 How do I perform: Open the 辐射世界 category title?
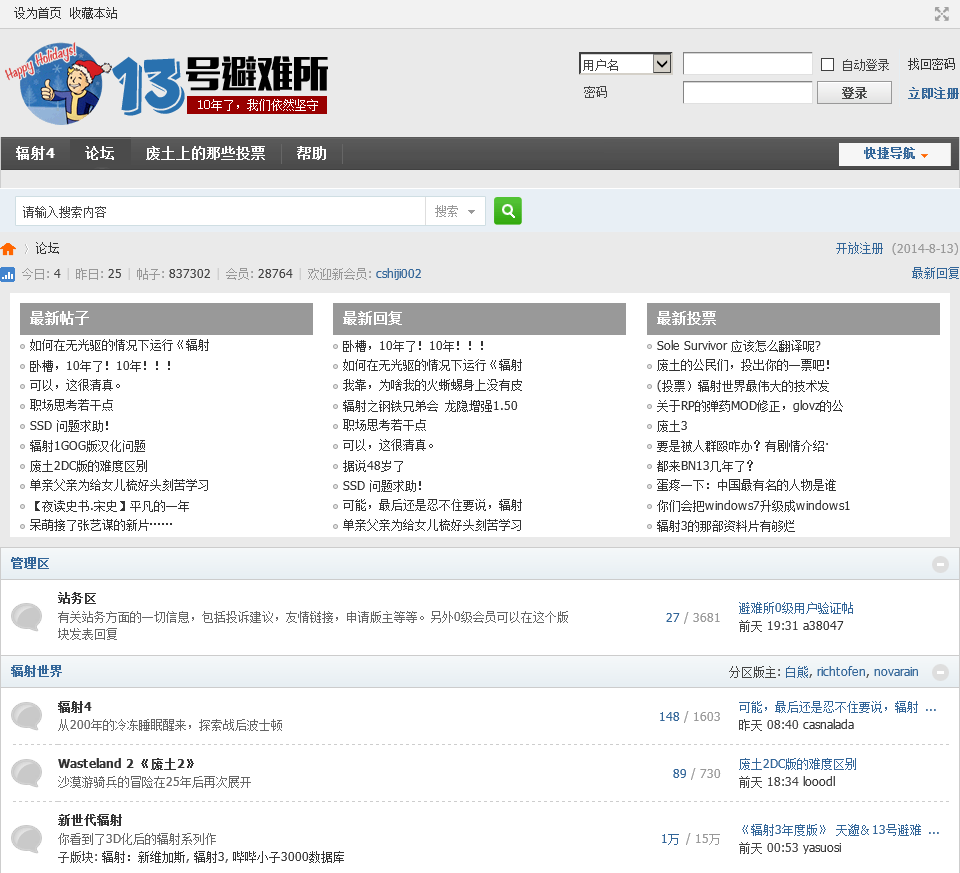36,672
